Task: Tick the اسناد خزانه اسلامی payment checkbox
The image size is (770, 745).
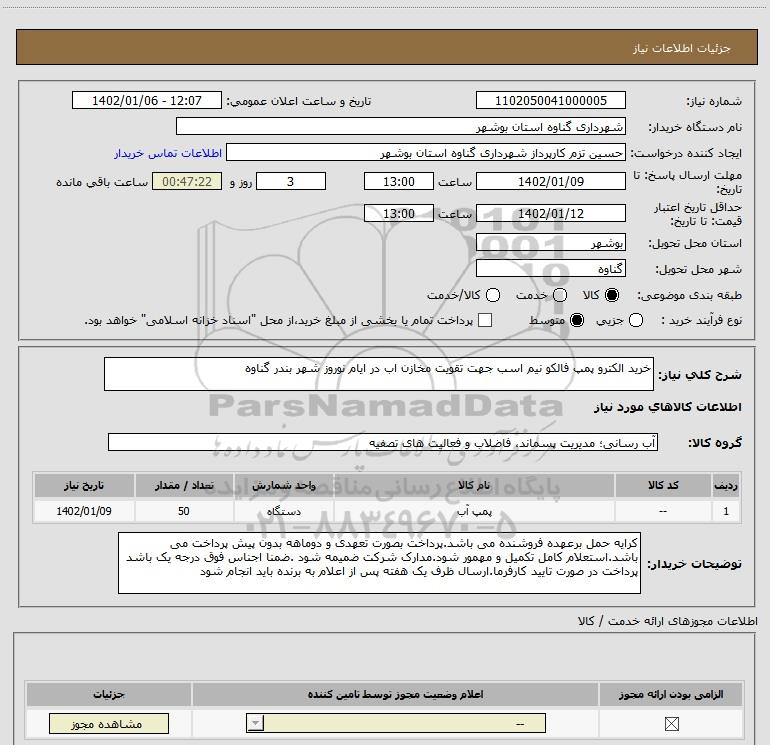Action: (x=485, y=320)
